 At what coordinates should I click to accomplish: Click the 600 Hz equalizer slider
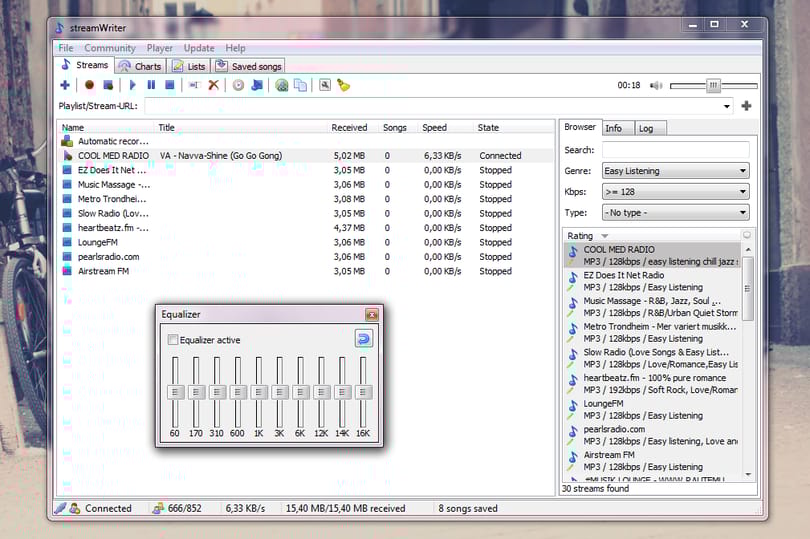pyautogui.click(x=238, y=392)
